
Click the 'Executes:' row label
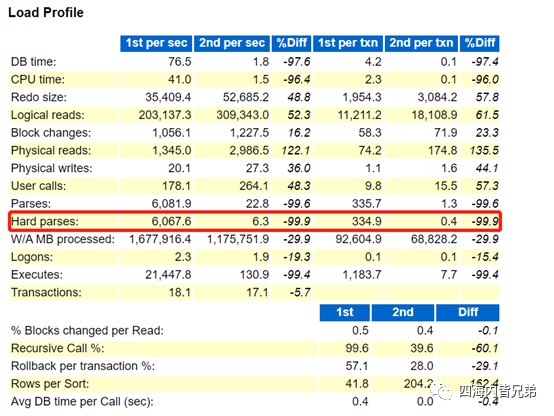pos(37,275)
